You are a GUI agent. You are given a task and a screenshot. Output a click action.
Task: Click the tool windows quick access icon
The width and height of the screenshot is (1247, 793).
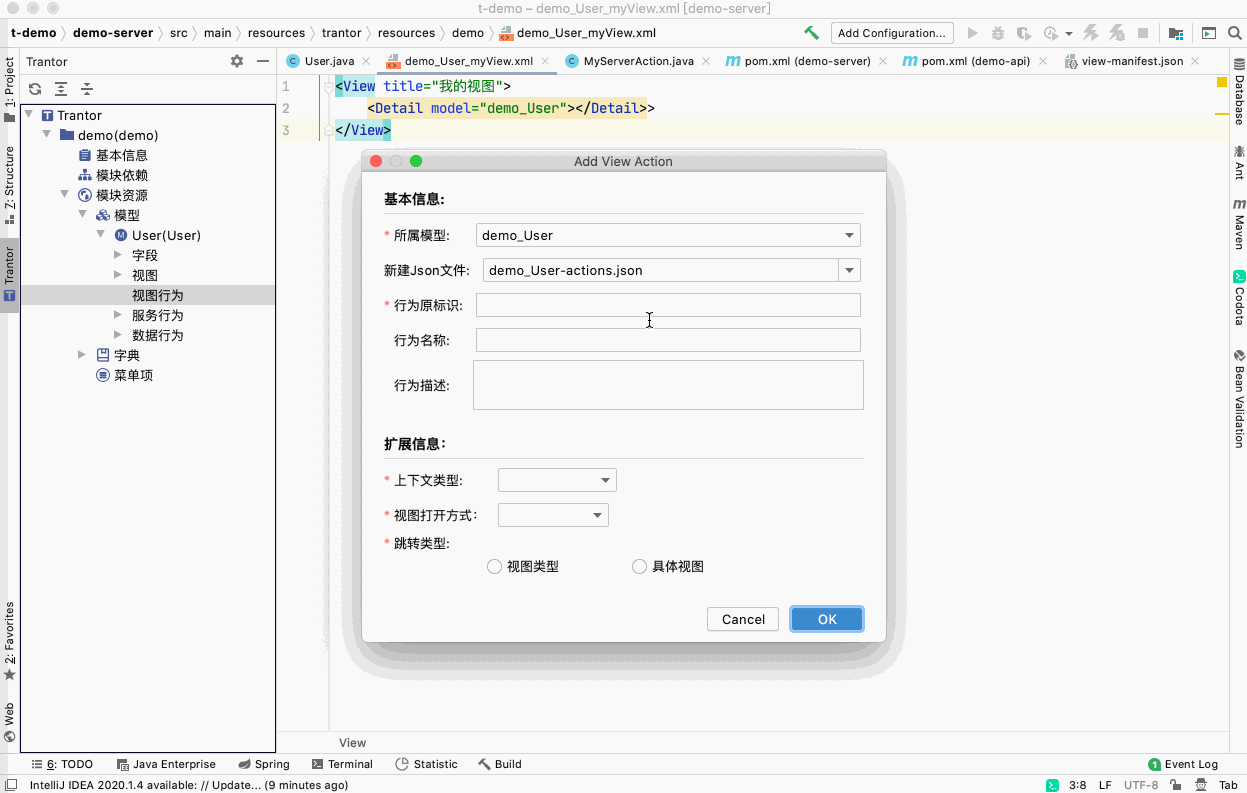pyautogui.click(x=11, y=785)
